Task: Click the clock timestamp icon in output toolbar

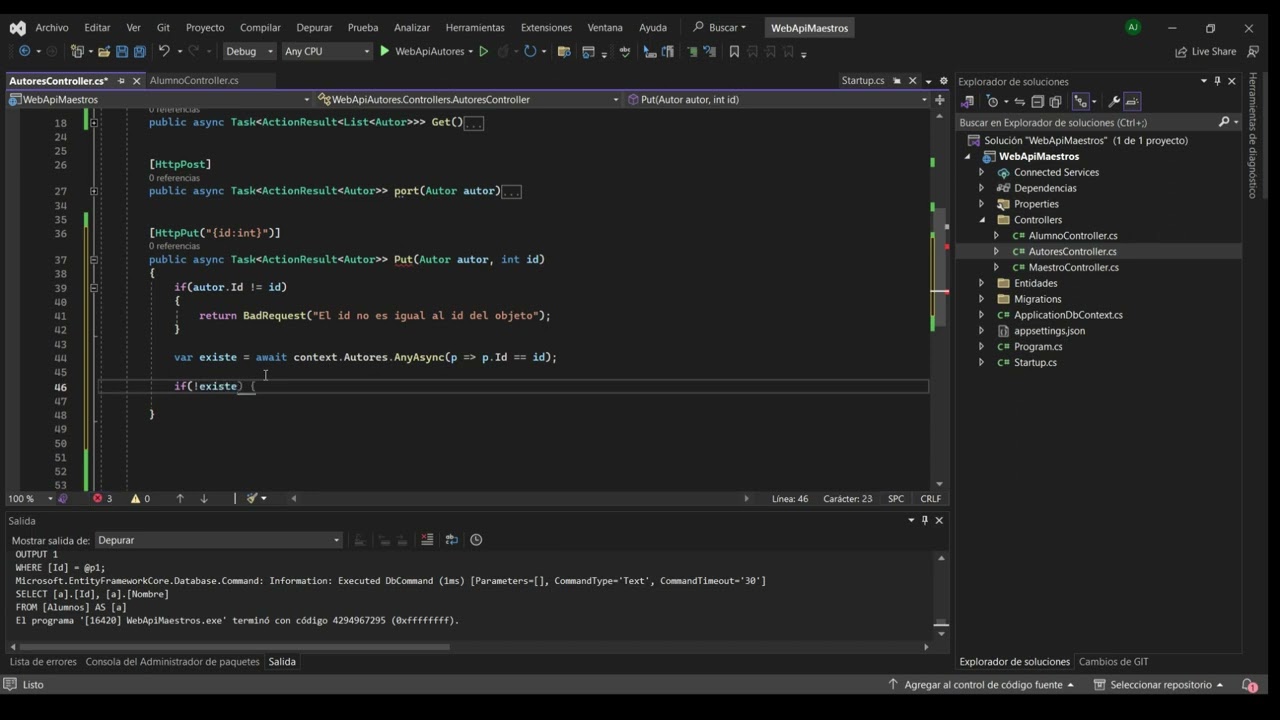Action: (x=476, y=540)
